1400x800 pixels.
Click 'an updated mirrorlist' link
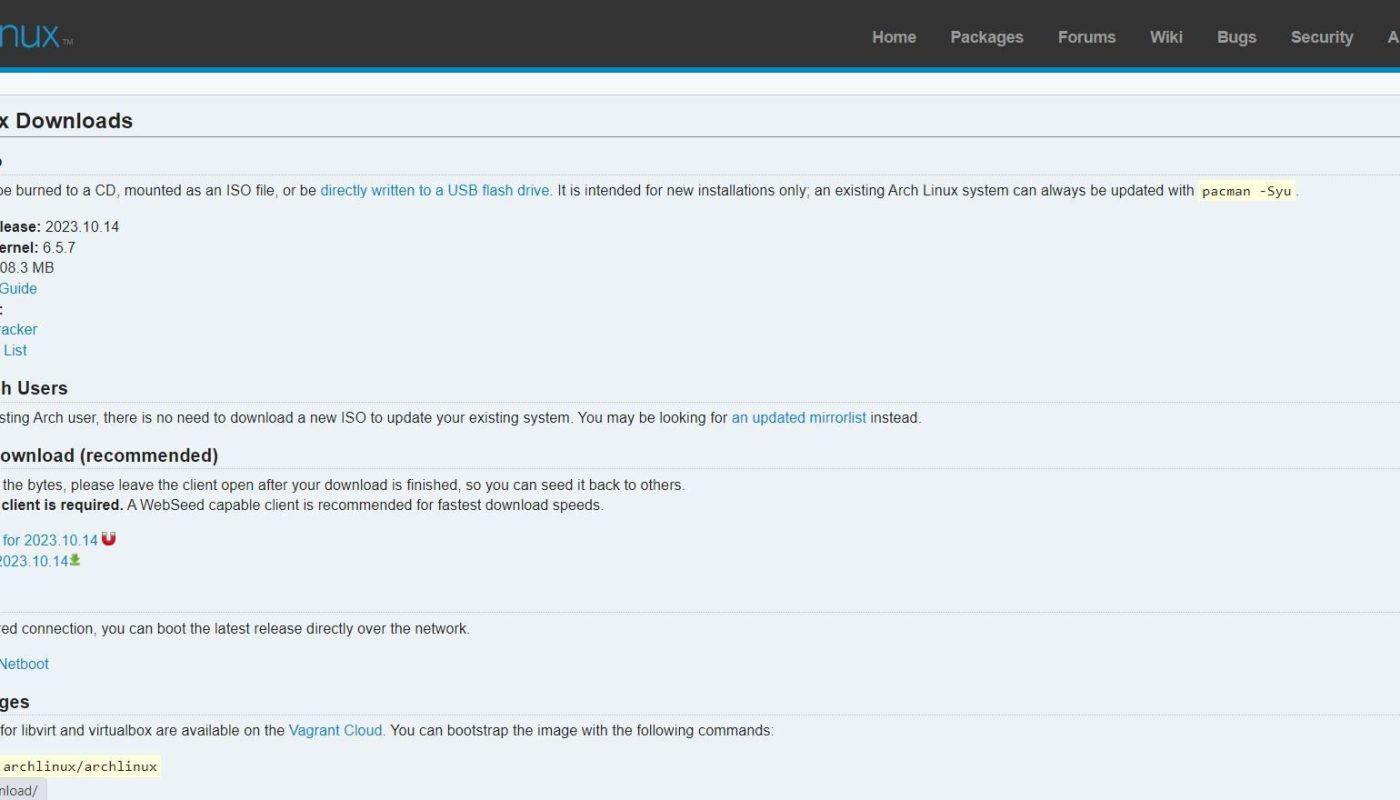tap(799, 418)
